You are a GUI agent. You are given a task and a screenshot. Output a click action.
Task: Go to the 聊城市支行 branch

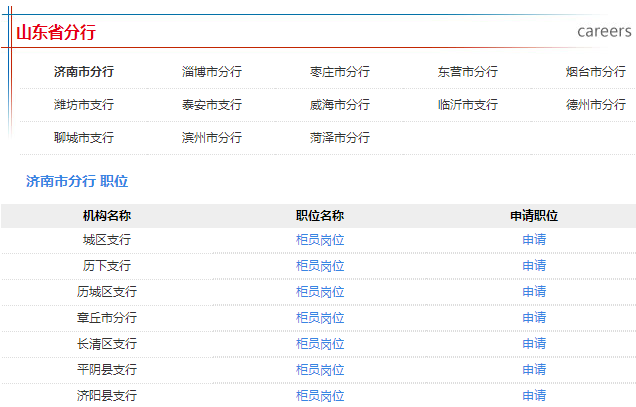84,138
